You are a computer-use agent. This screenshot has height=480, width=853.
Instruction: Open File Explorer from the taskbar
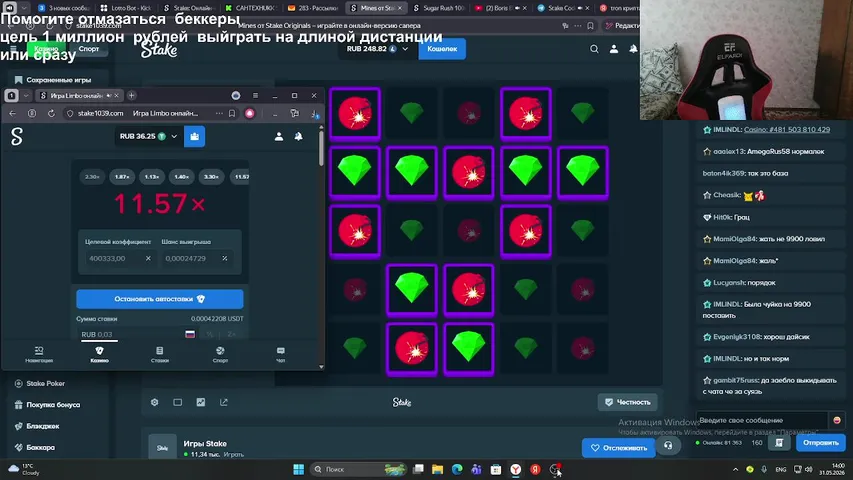tap(437, 469)
